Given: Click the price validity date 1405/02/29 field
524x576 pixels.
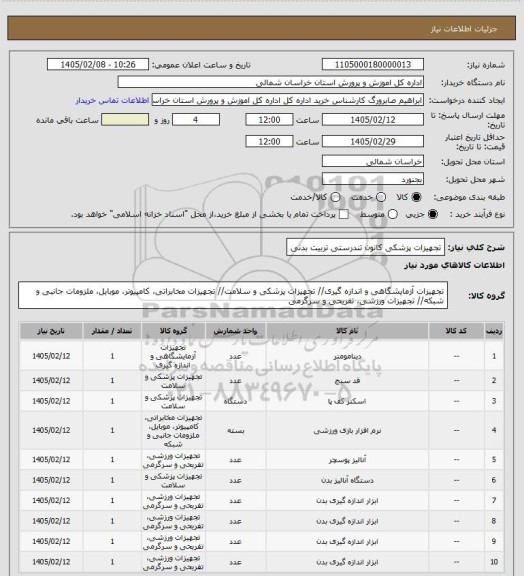Looking at the screenshot, I should 373,141.
